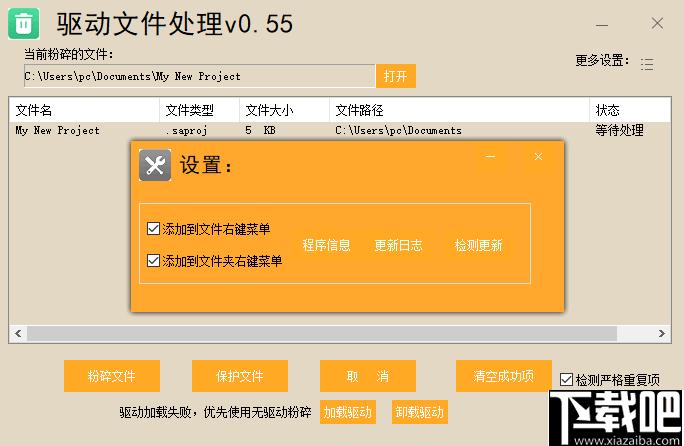Close the orange settings dialog
This screenshot has height=446, width=684.
(x=538, y=157)
